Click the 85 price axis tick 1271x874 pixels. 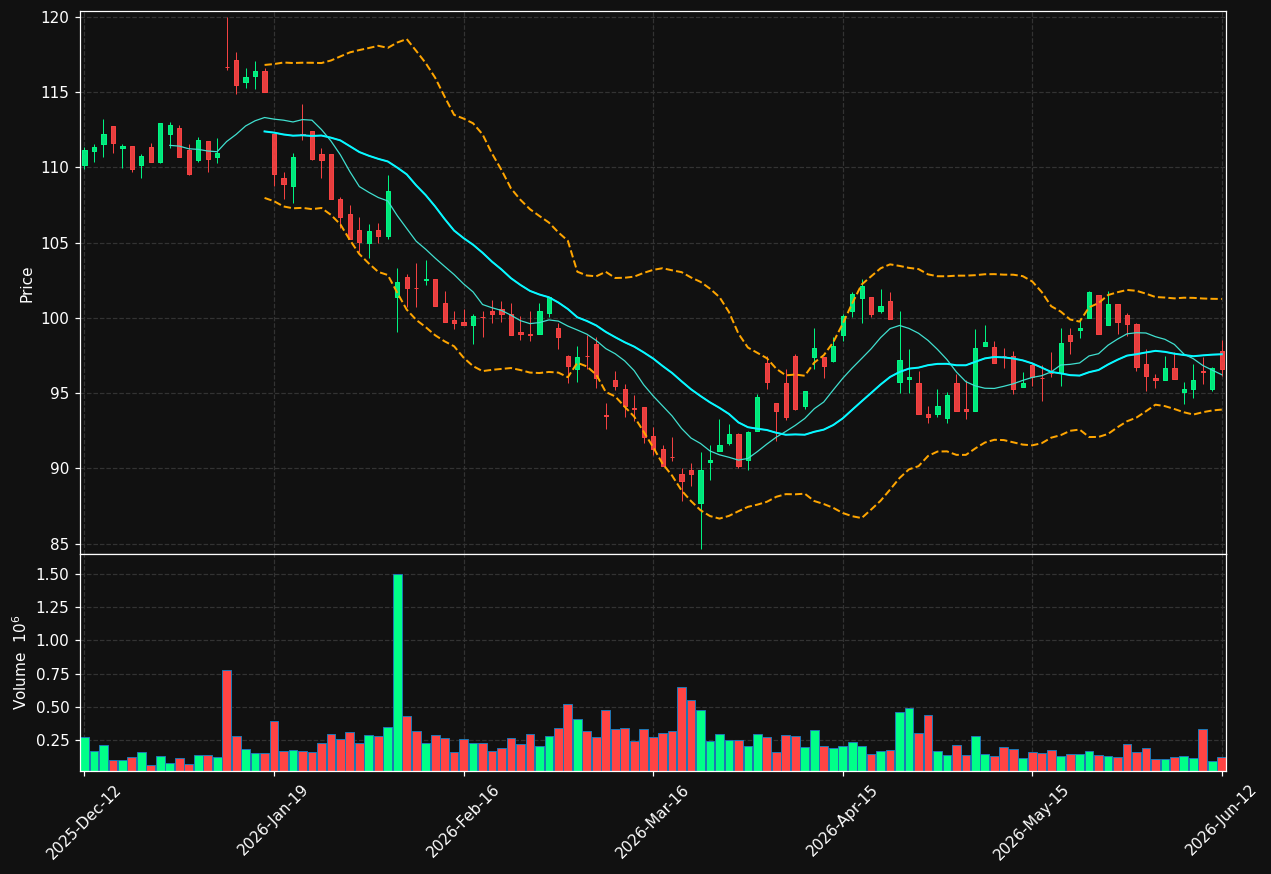tap(60, 544)
